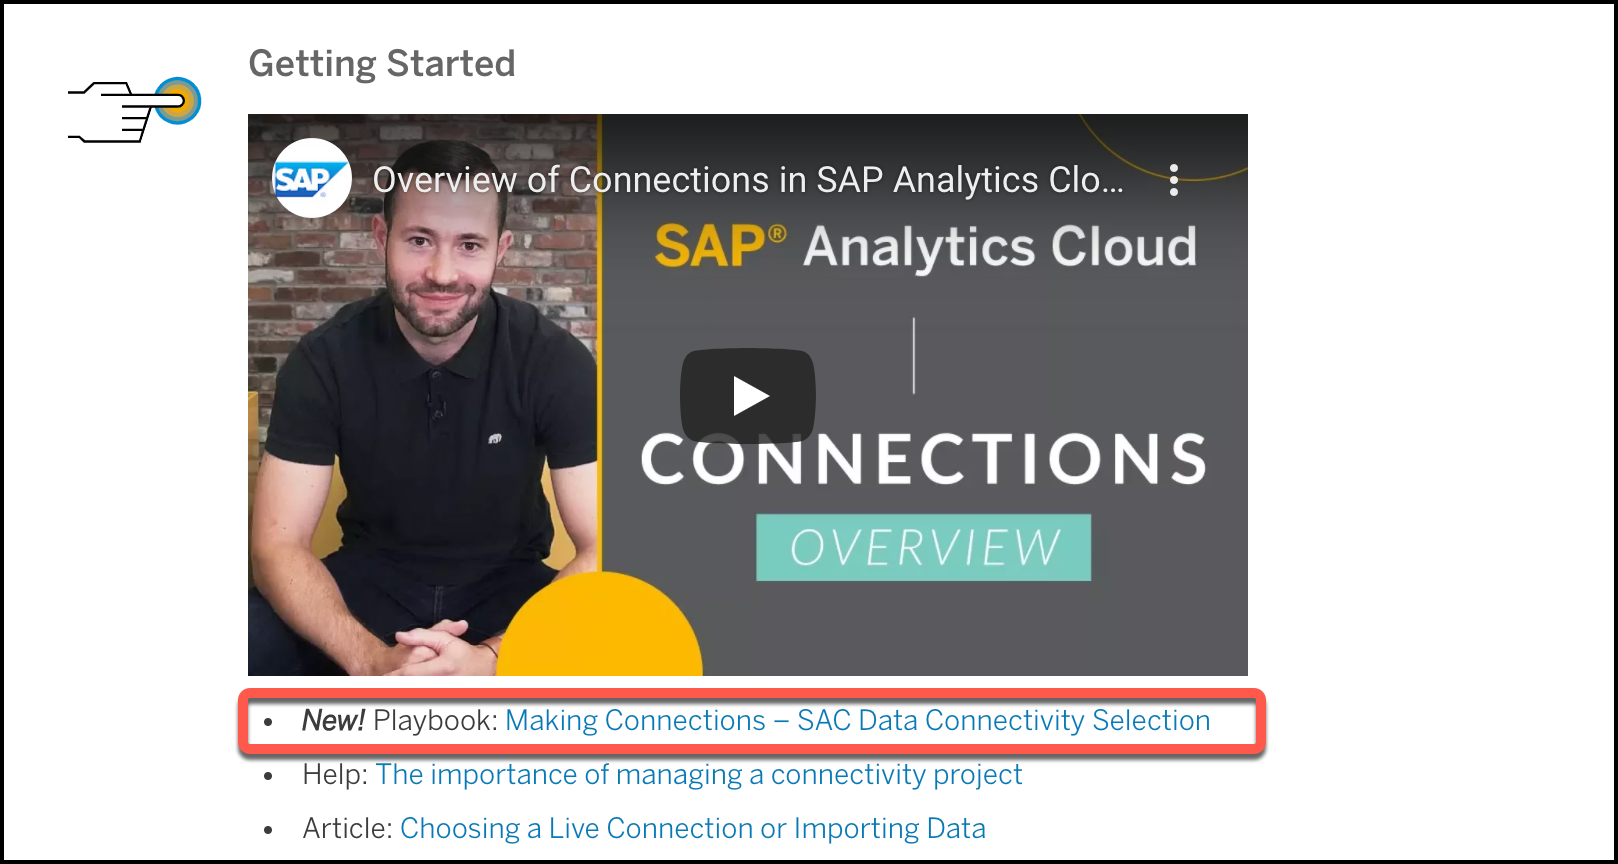Screen dimensions: 1618x864
Task: Open the video title link Overview of Connections
Action: pyautogui.click(x=746, y=180)
